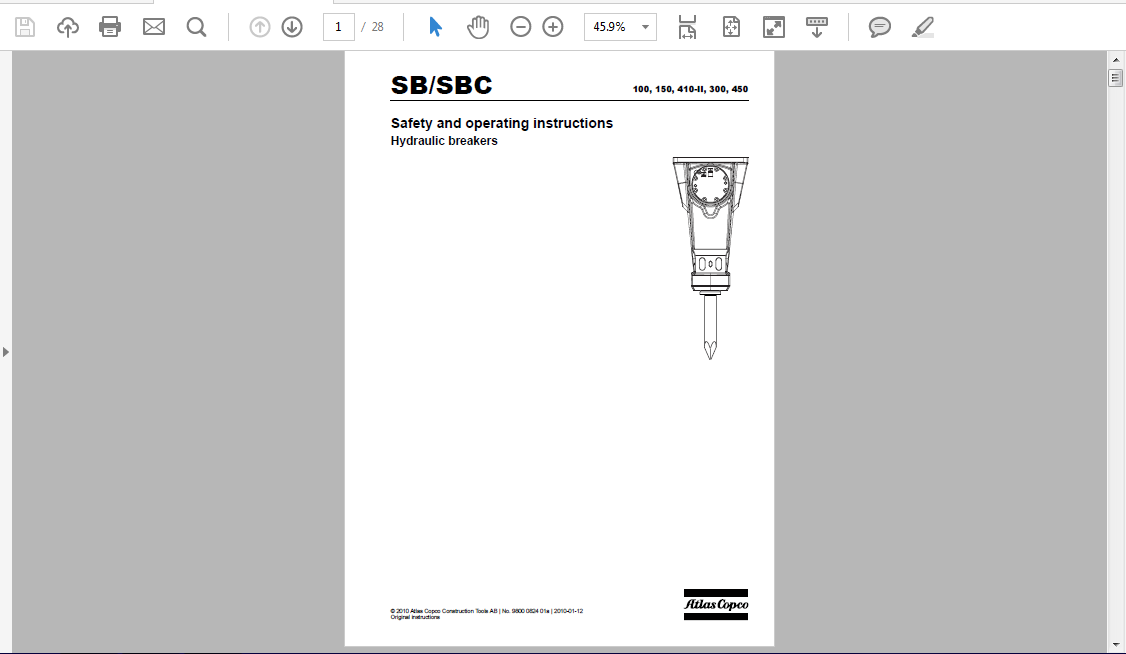Zoom in with plus button

pos(552,27)
